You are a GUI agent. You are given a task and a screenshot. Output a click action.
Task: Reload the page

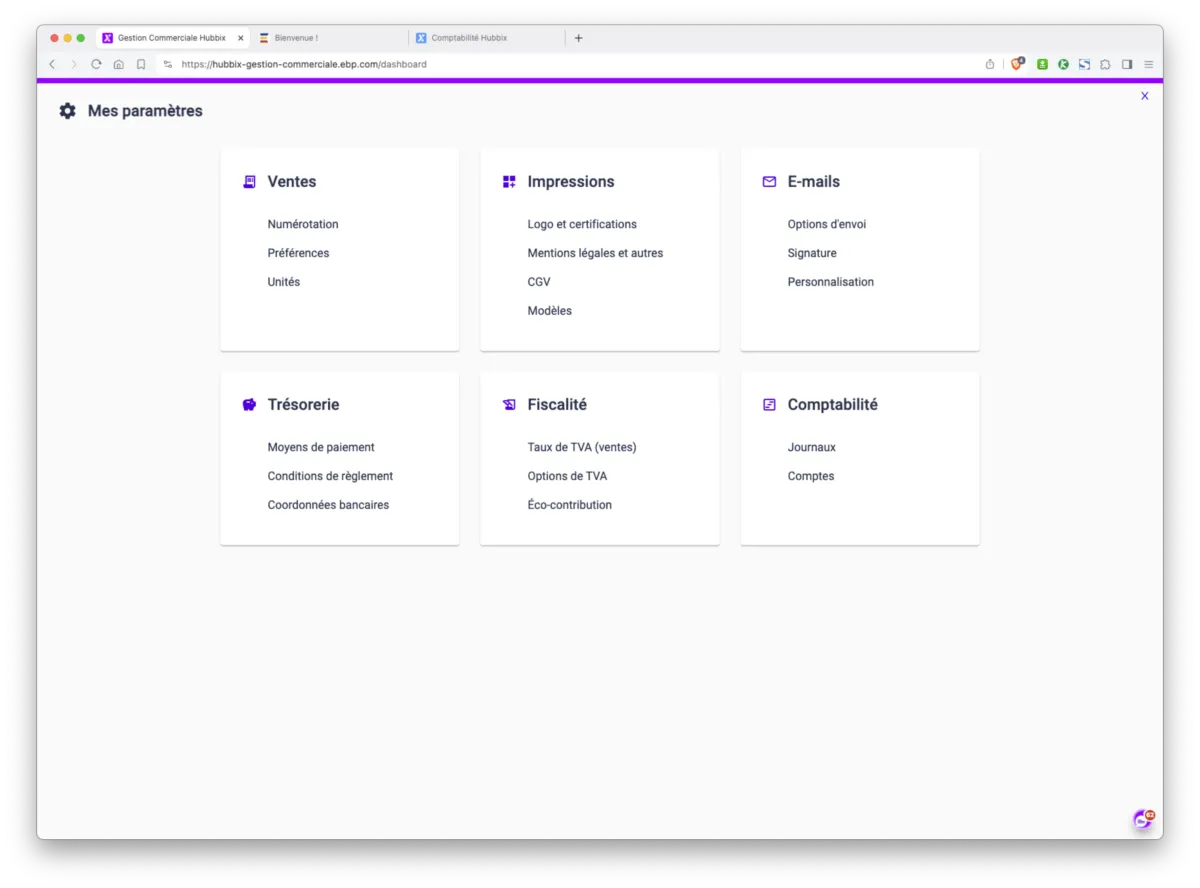(96, 64)
